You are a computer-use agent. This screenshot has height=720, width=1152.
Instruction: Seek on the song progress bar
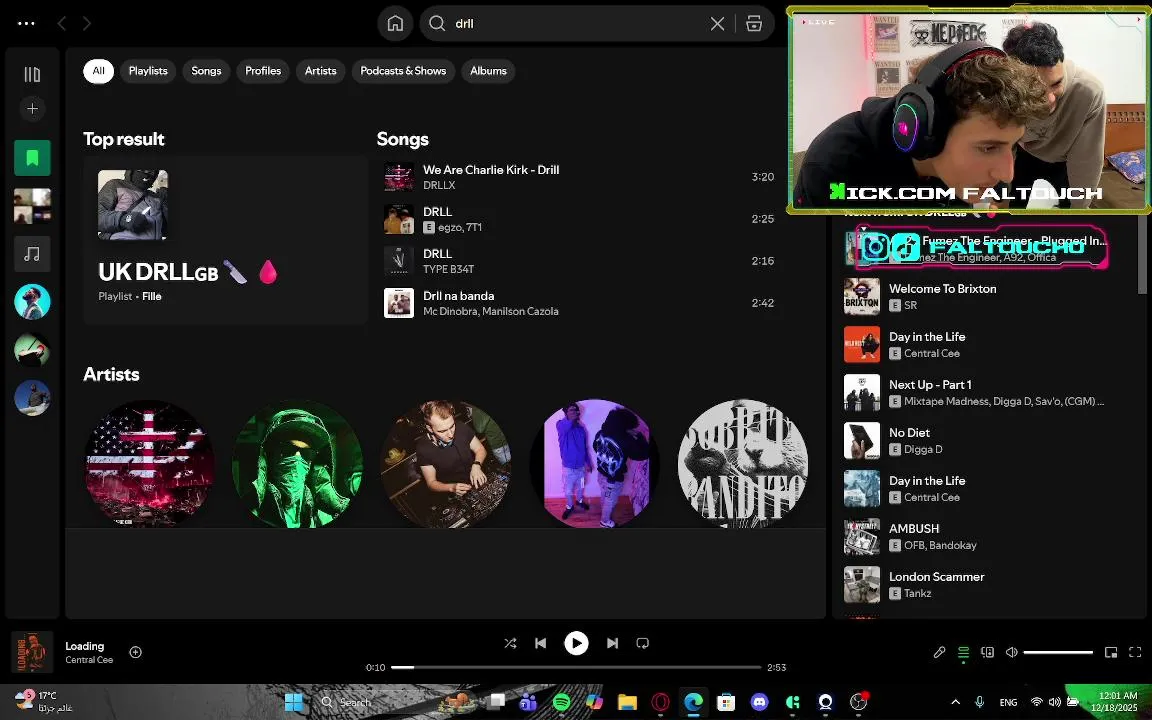click(576, 667)
